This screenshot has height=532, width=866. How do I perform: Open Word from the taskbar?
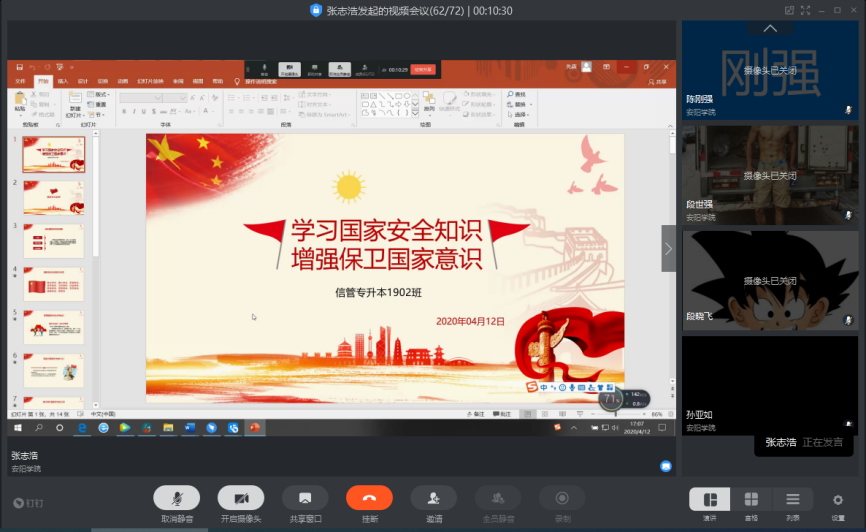(x=189, y=428)
